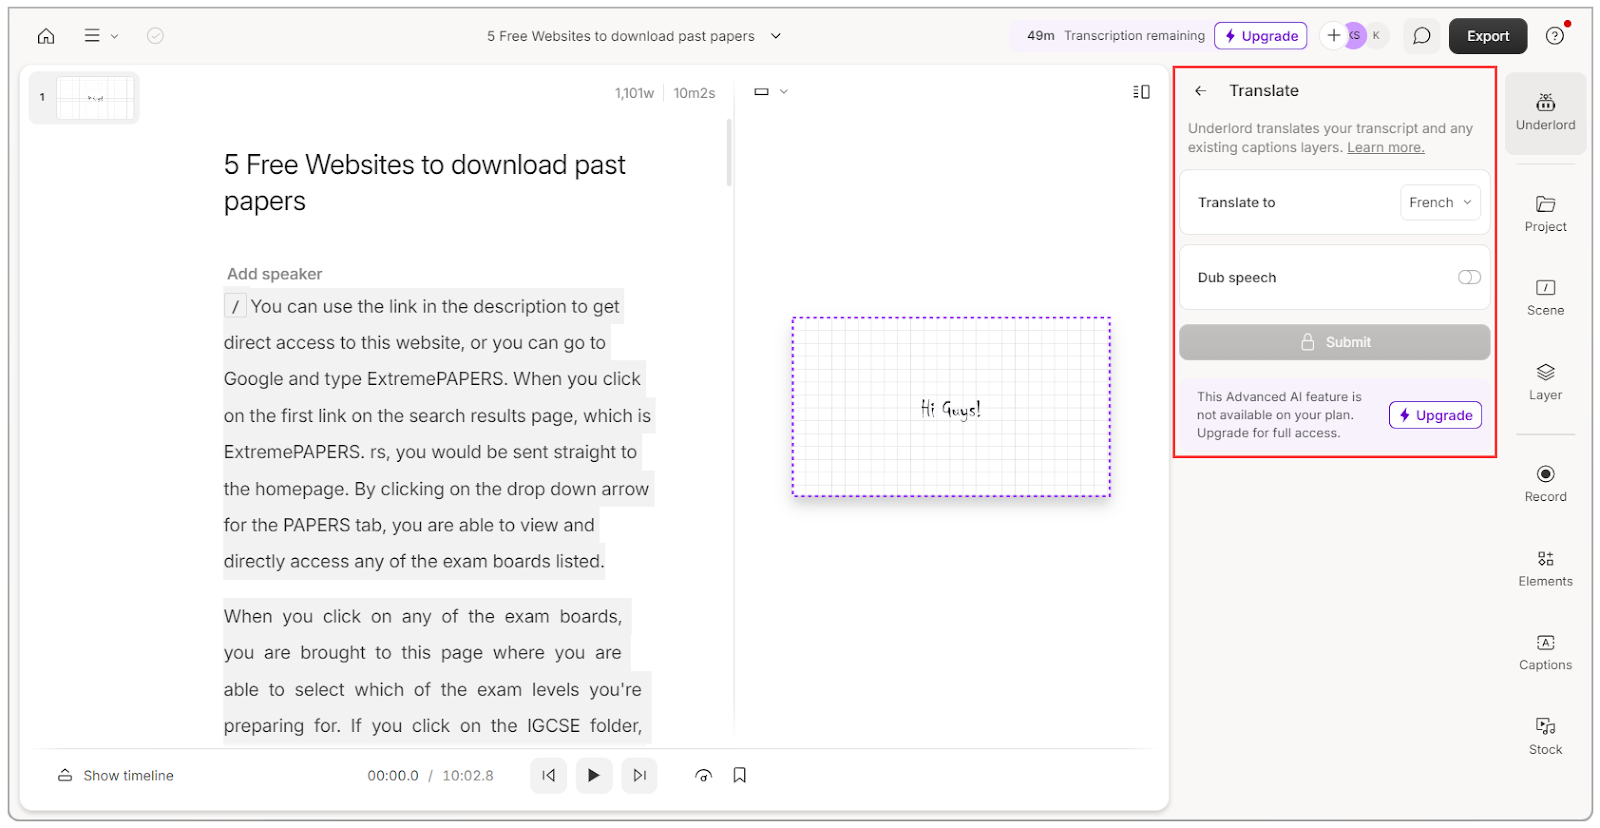Viewport: 1600px width, 828px height.
Task: Click the 1,101w word count
Action: point(634,93)
